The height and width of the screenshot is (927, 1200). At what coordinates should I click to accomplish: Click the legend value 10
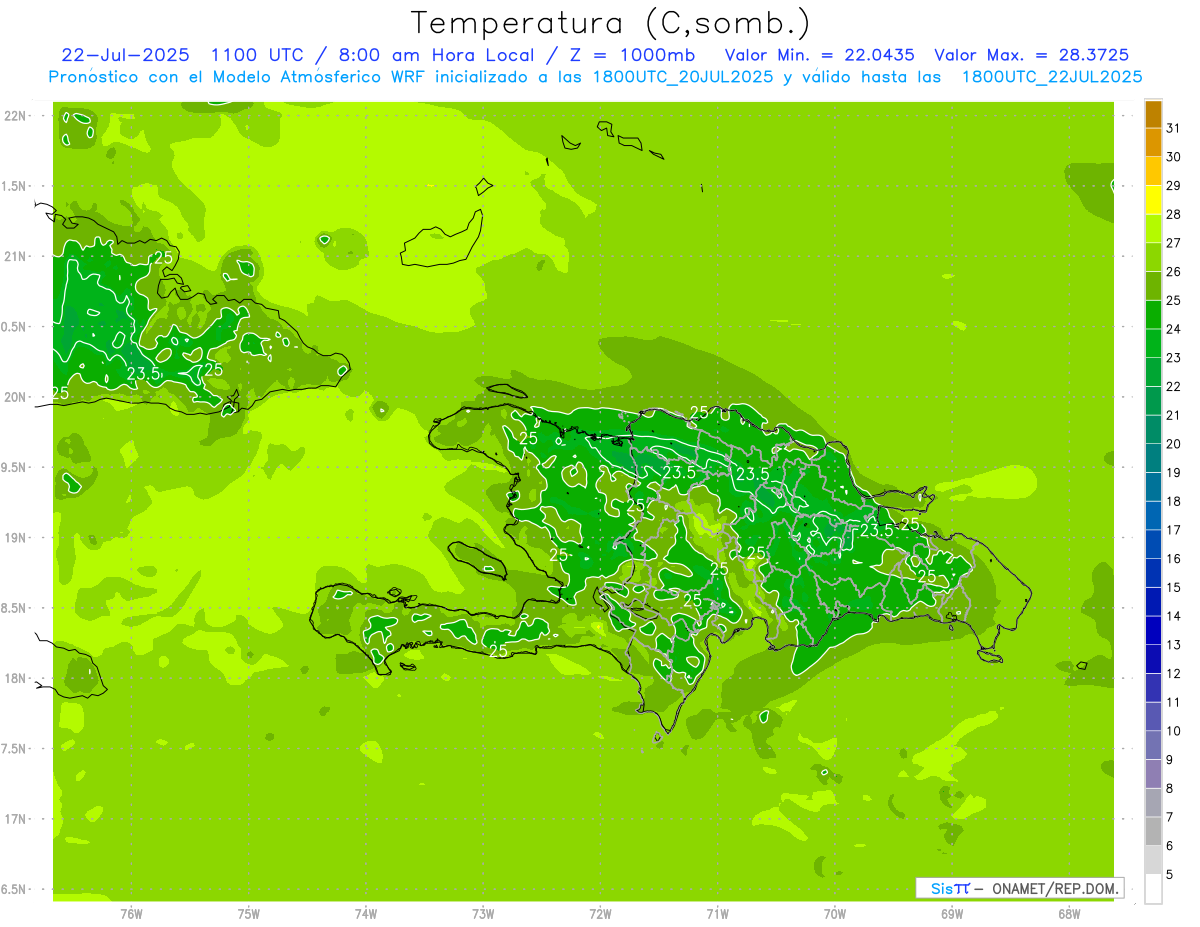(x=1173, y=731)
